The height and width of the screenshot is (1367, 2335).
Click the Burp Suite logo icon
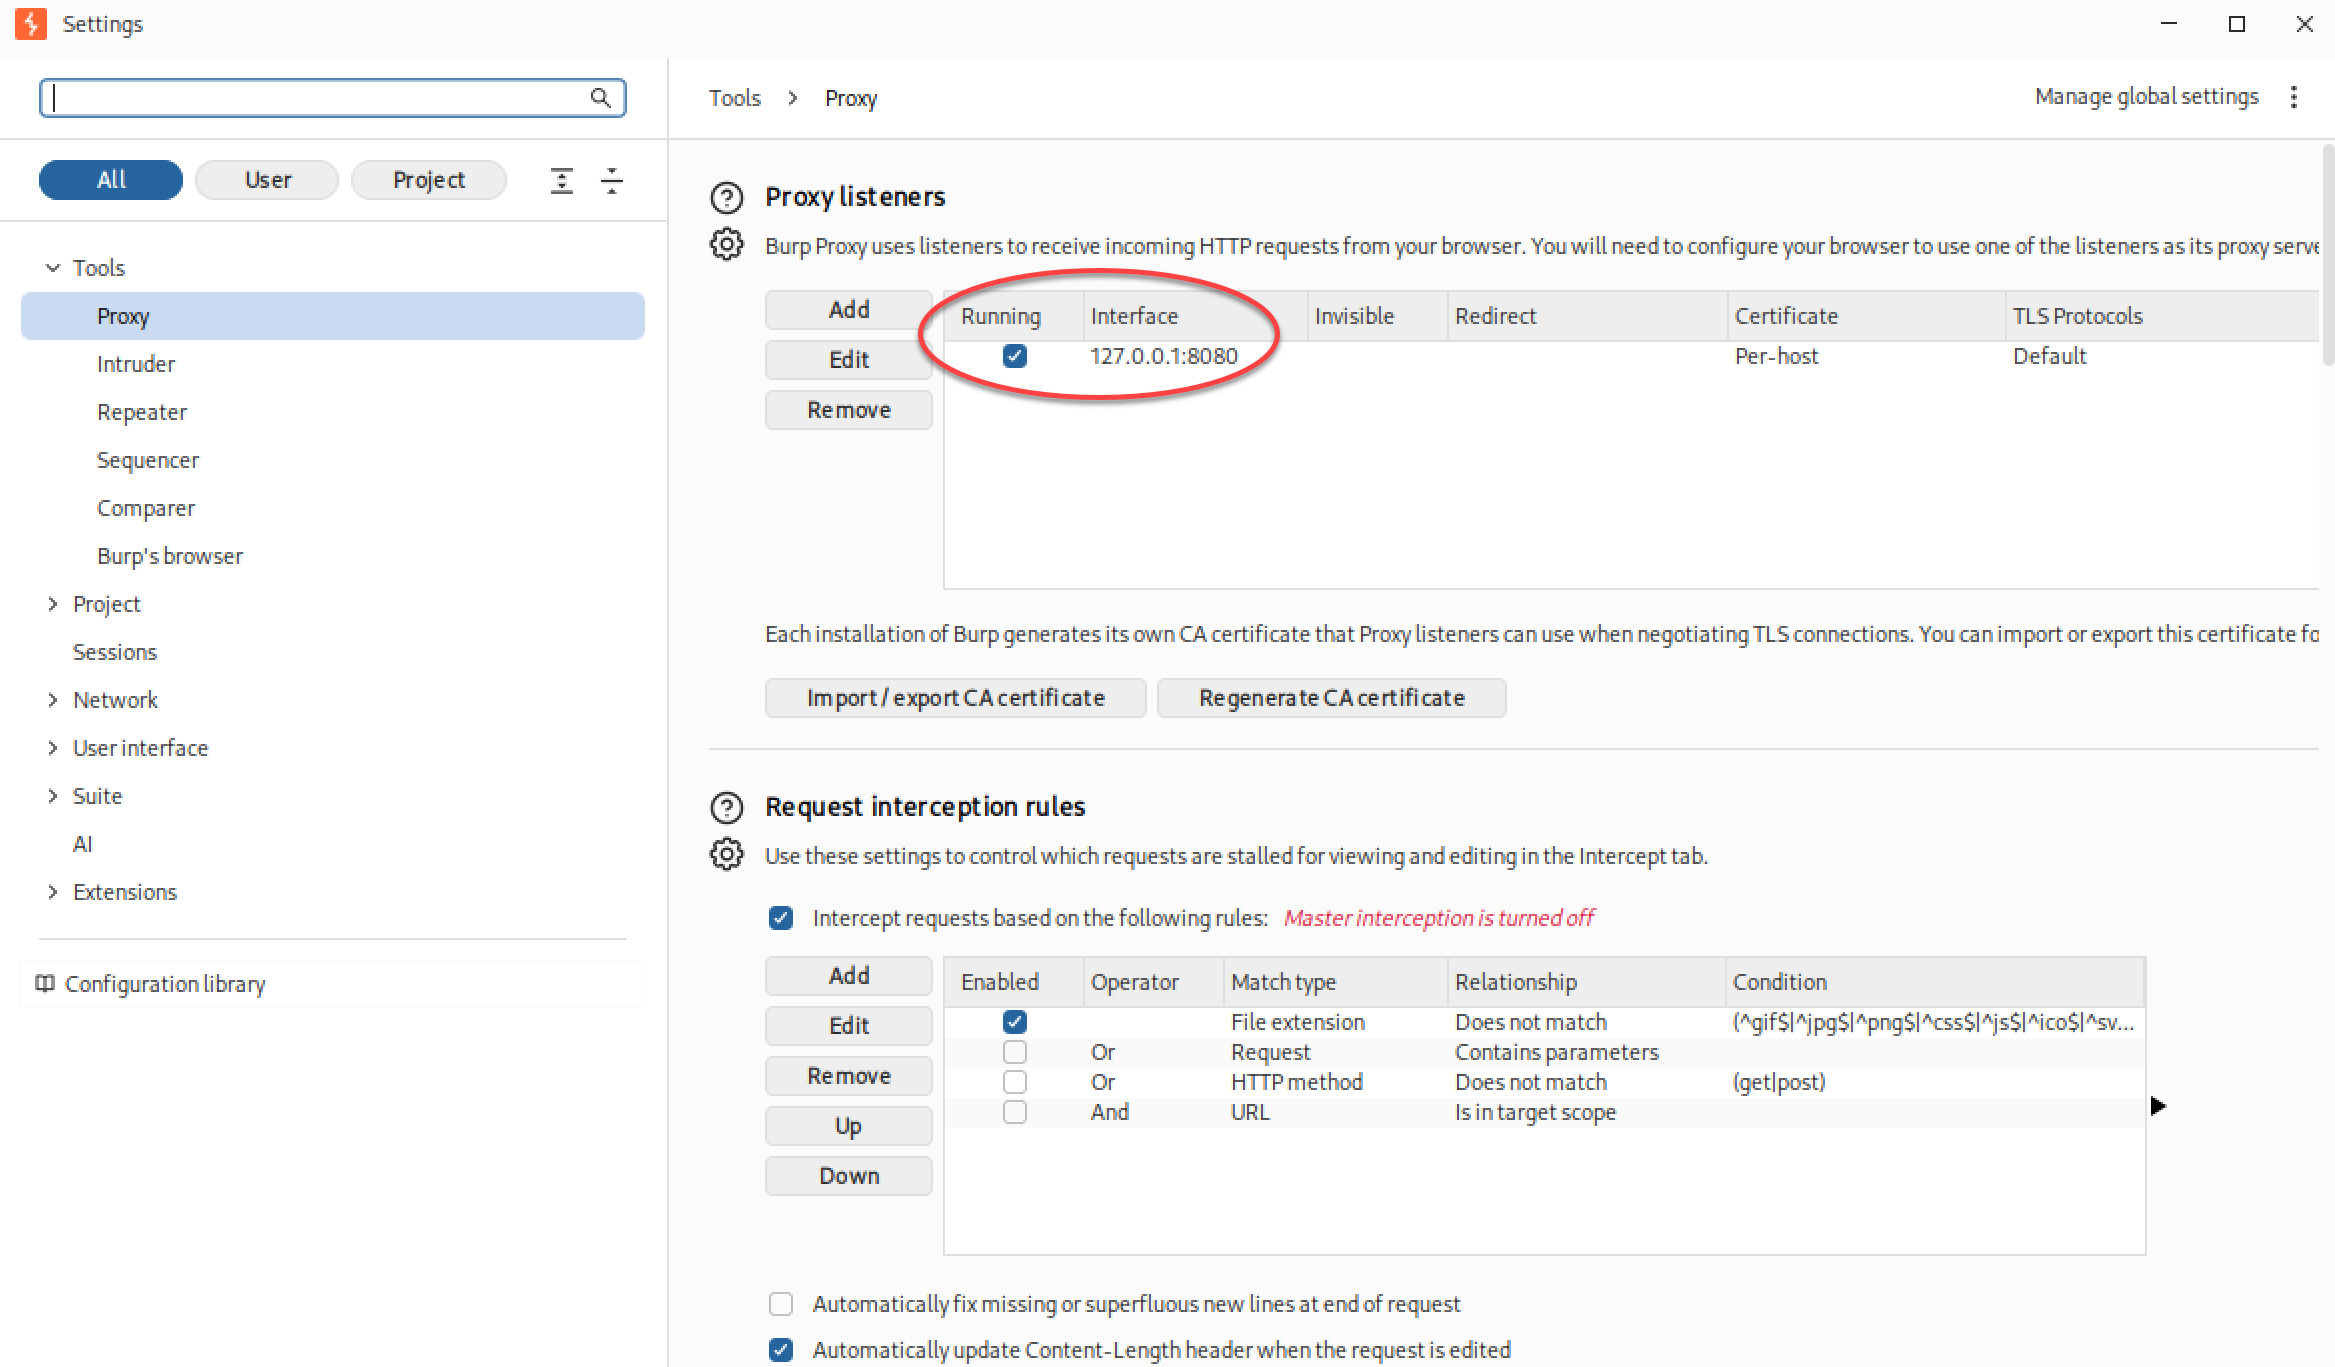click(x=31, y=24)
